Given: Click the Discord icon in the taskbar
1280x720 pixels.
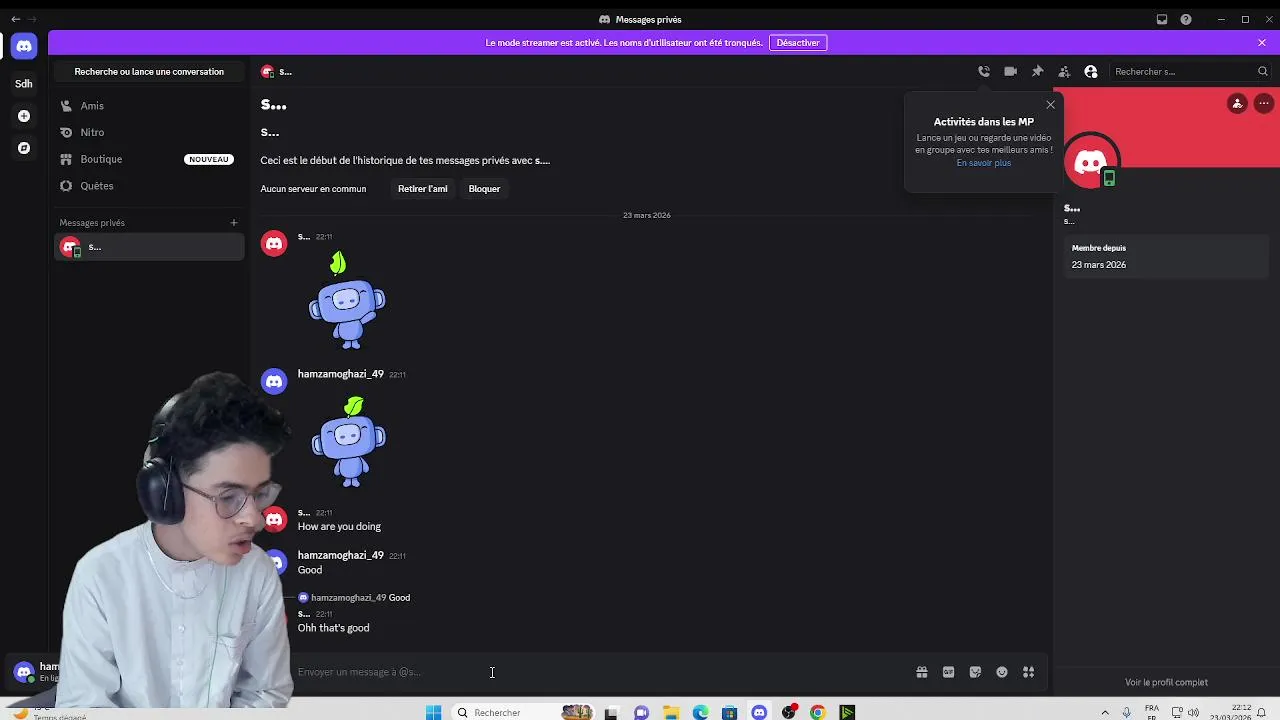Looking at the screenshot, I should [759, 713].
